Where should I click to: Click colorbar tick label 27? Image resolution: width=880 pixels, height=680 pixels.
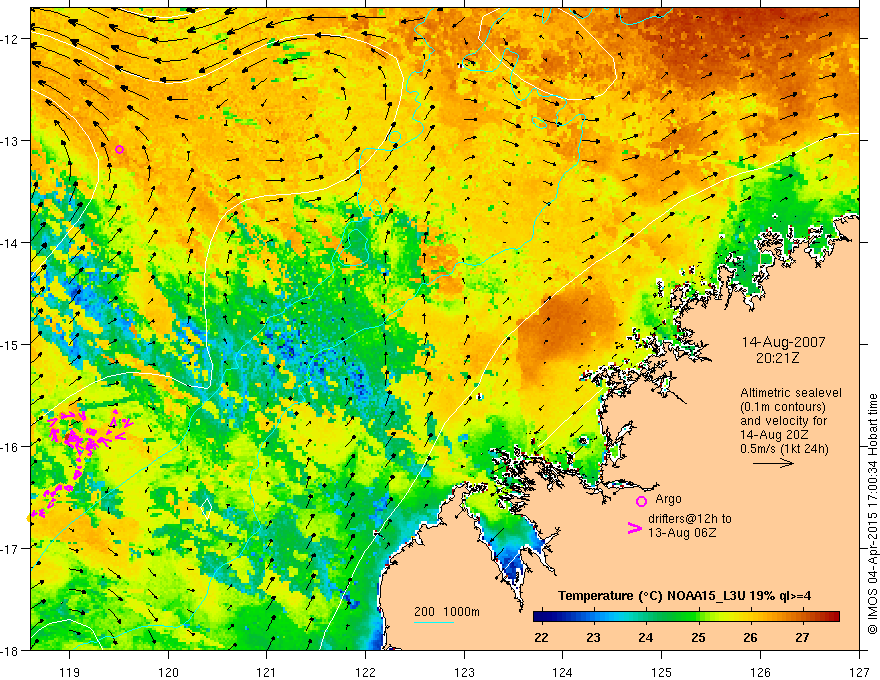803,637
